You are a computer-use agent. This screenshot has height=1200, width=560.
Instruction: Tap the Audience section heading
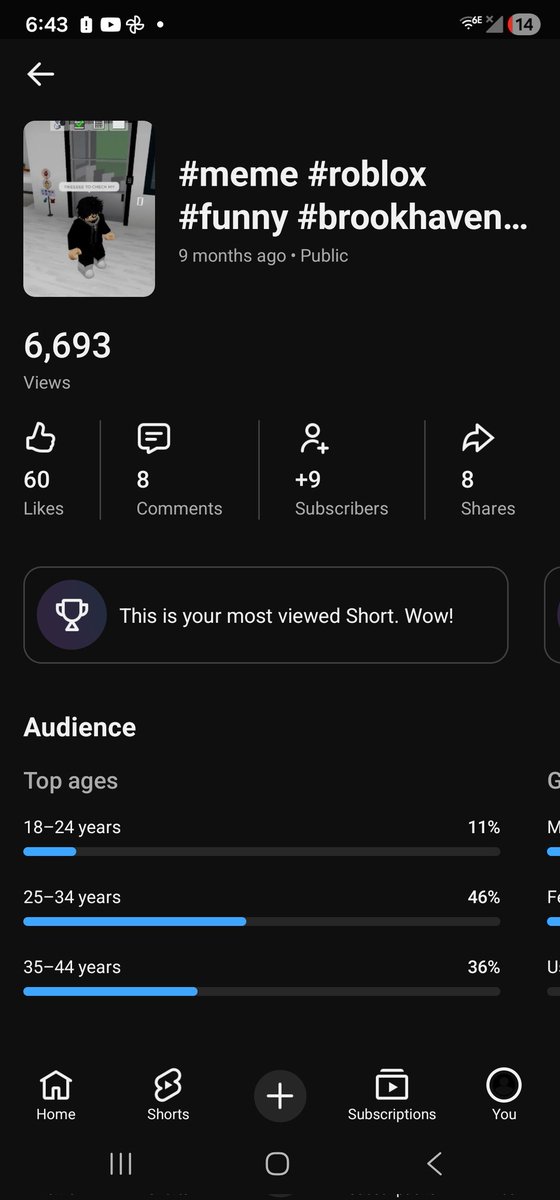pos(80,727)
